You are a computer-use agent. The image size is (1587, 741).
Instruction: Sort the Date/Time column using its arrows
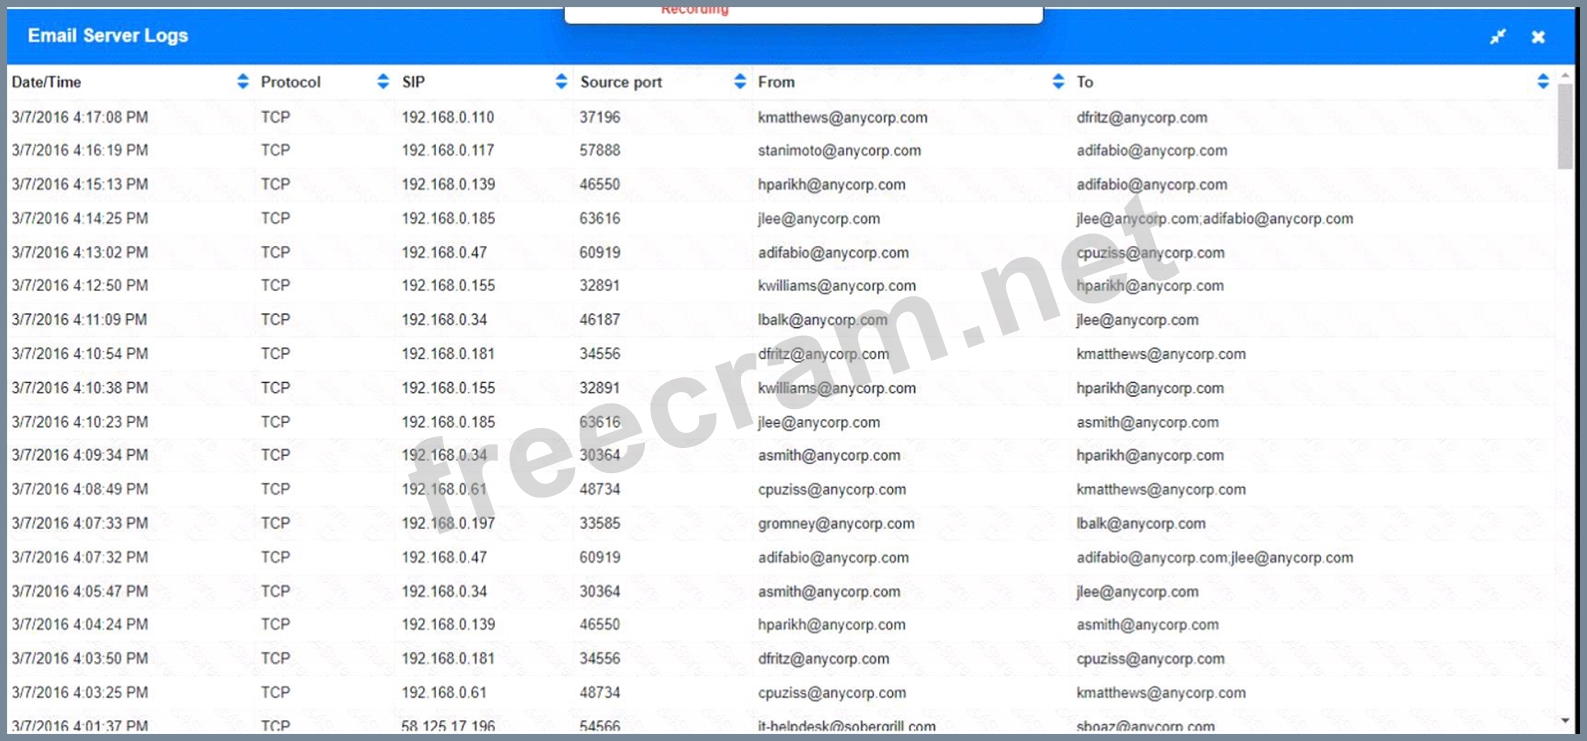[x=242, y=82]
